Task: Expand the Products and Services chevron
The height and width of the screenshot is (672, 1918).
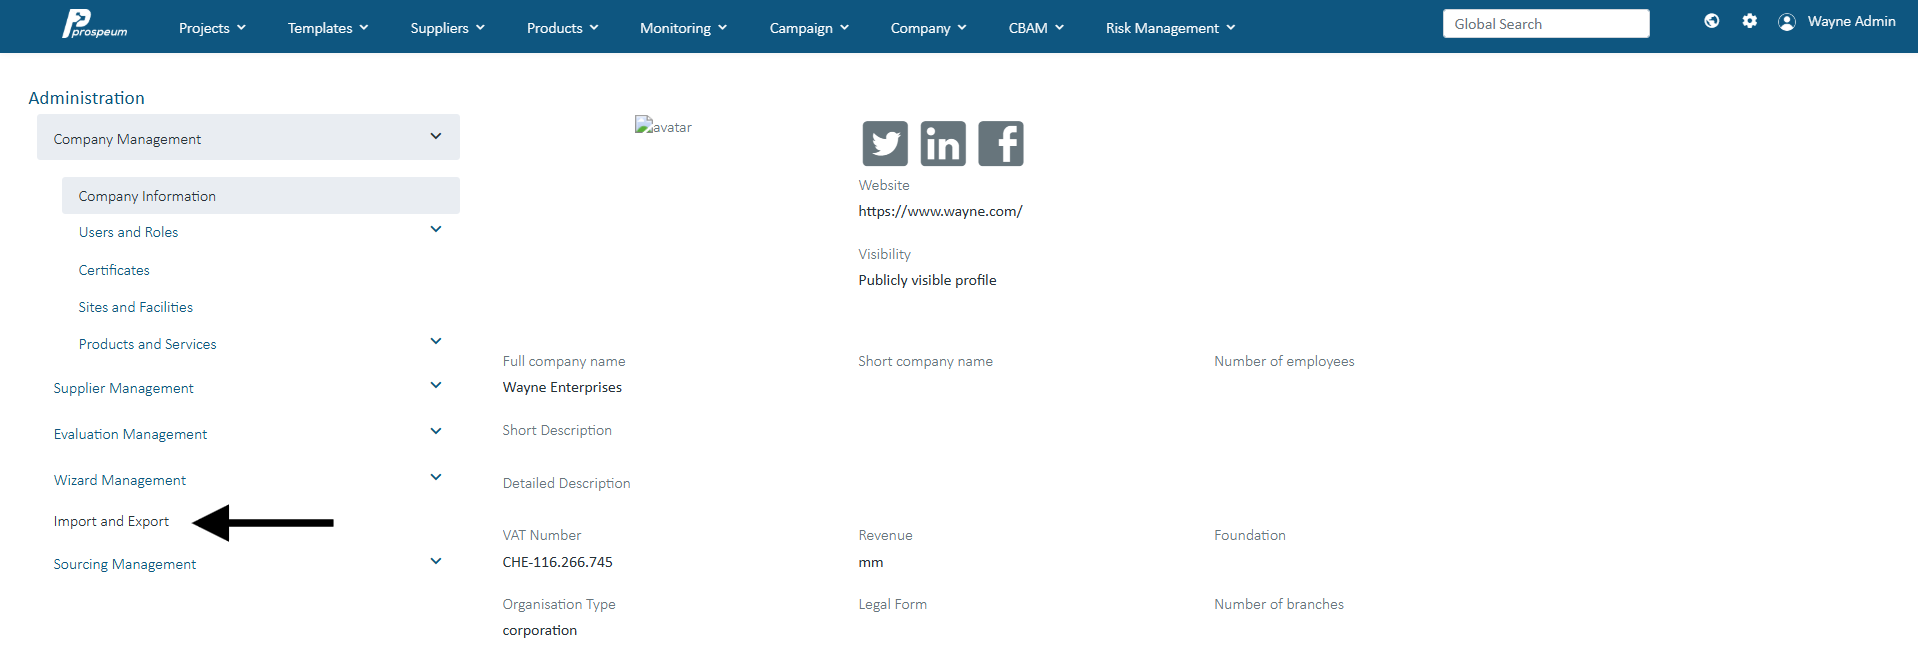Action: (x=436, y=342)
